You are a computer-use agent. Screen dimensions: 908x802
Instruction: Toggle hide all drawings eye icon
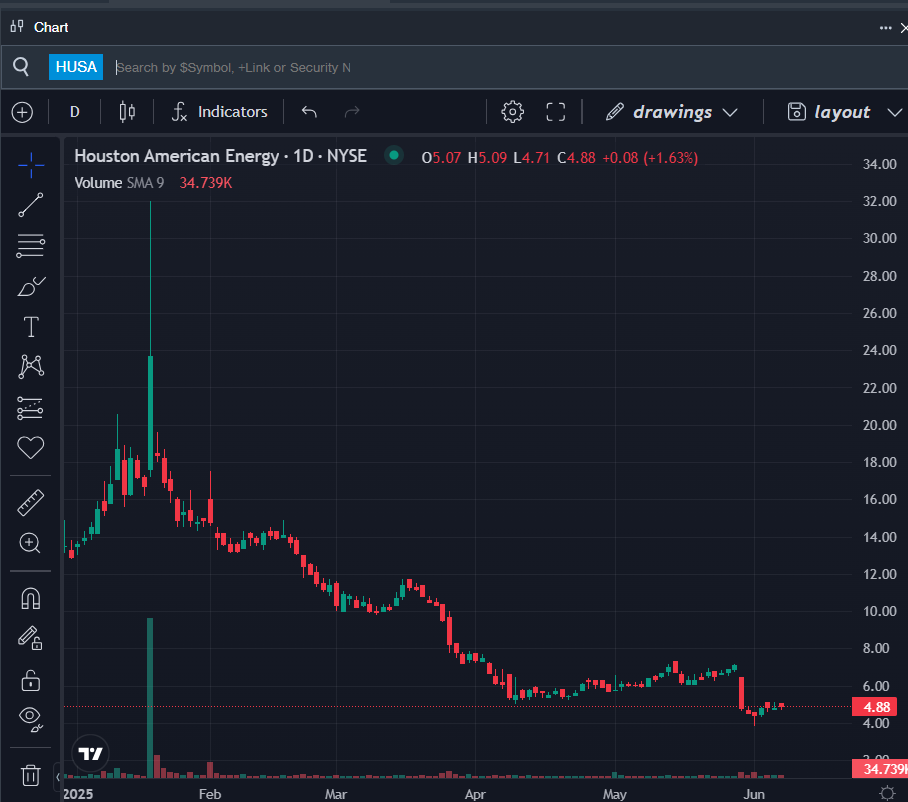[x=31, y=719]
